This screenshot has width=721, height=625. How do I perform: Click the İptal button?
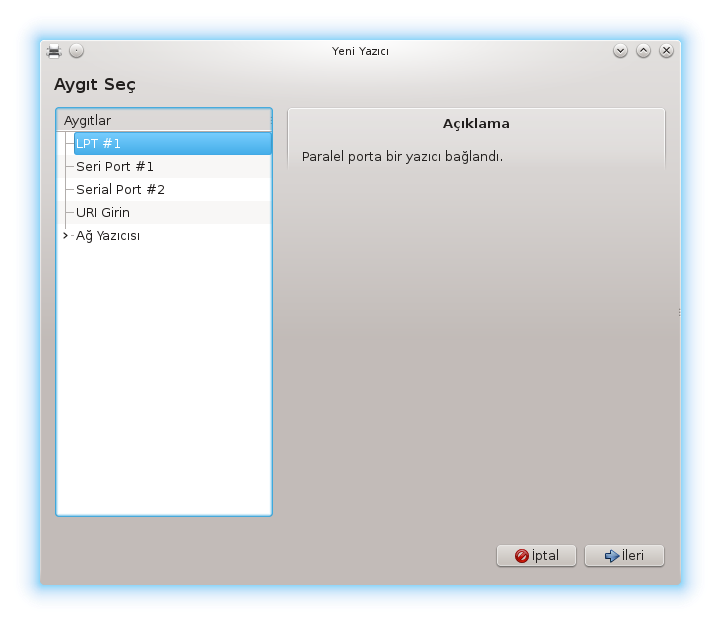[536, 556]
